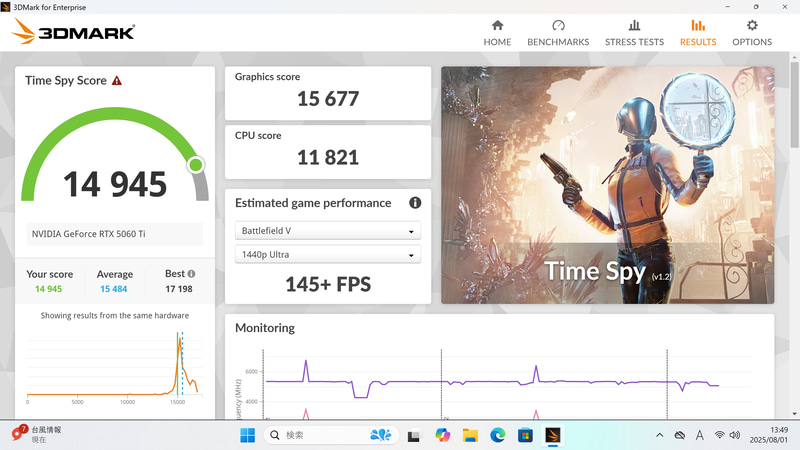Open the 1440p Ultra resolution dropdown
This screenshot has height=450, width=800.
point(328,254)
